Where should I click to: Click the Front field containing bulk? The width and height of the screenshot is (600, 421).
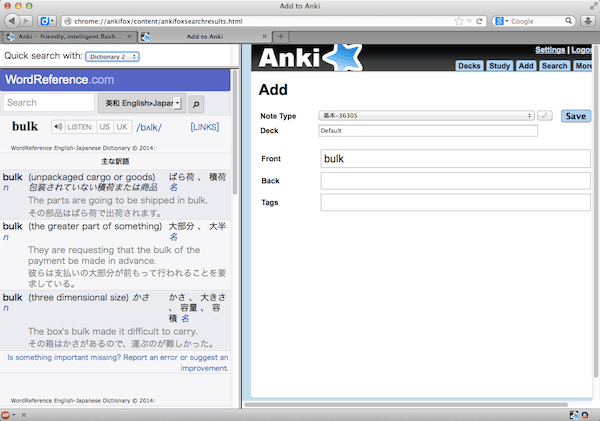pos(455,158)
